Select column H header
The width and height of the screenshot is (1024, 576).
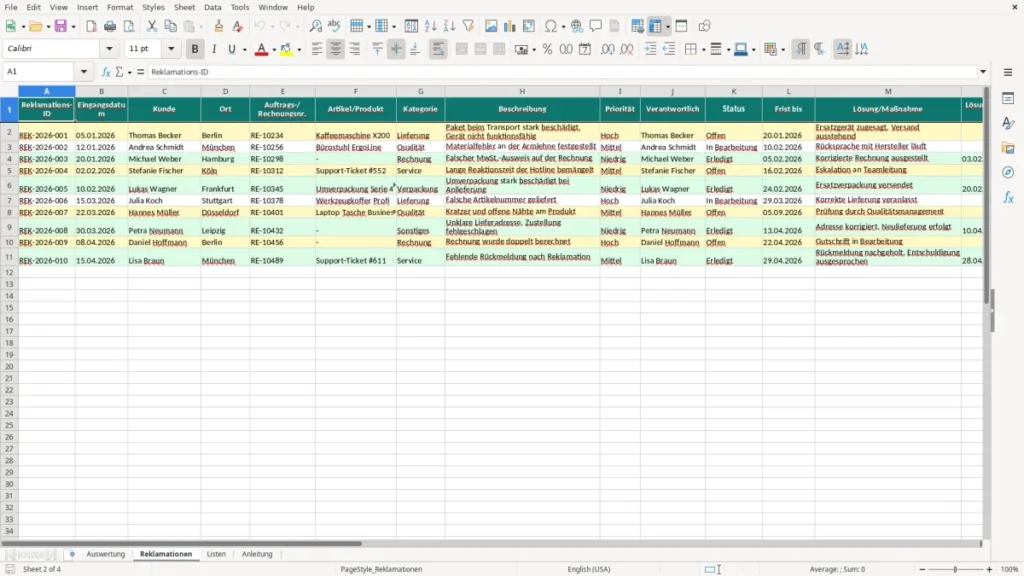(522, 91)
